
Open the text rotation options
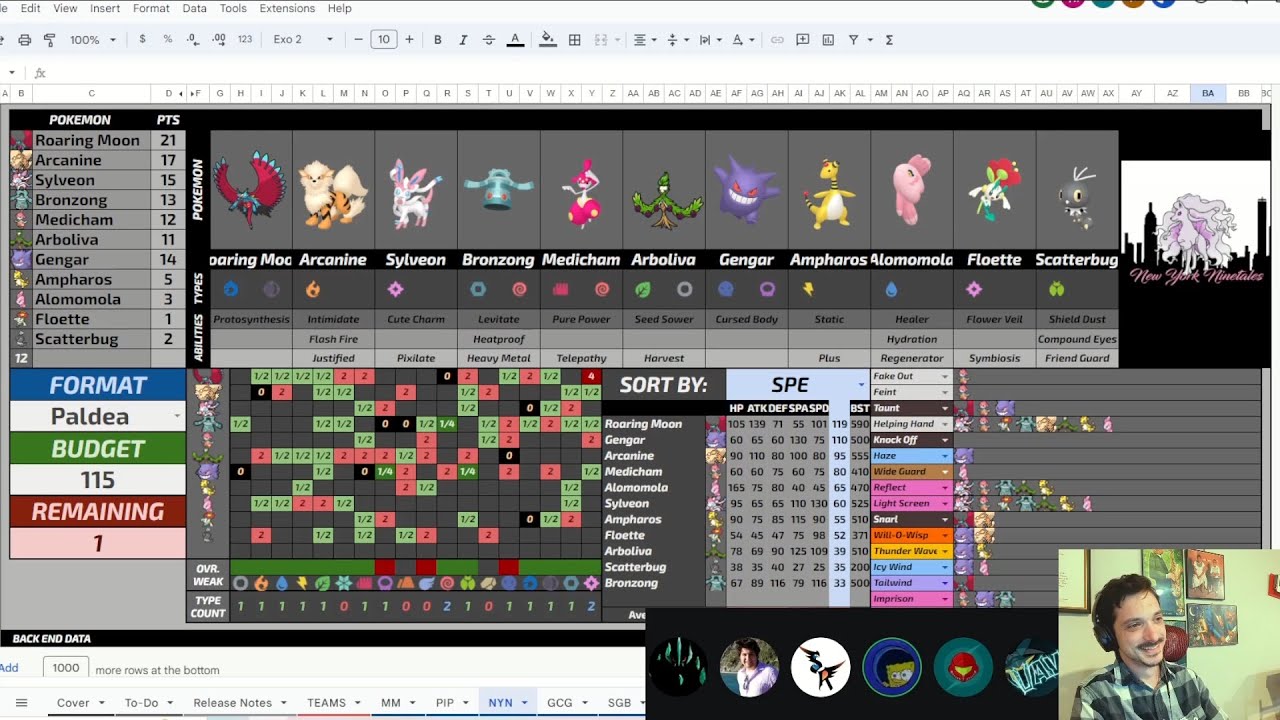[x=742, y=40]
